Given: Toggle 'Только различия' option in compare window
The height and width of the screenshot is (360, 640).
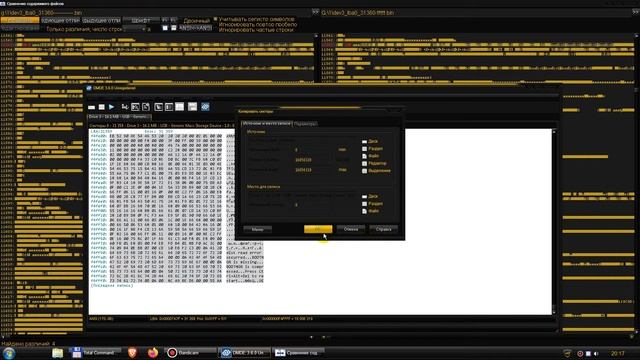Looking at the screenshot, I should point(84,29).
